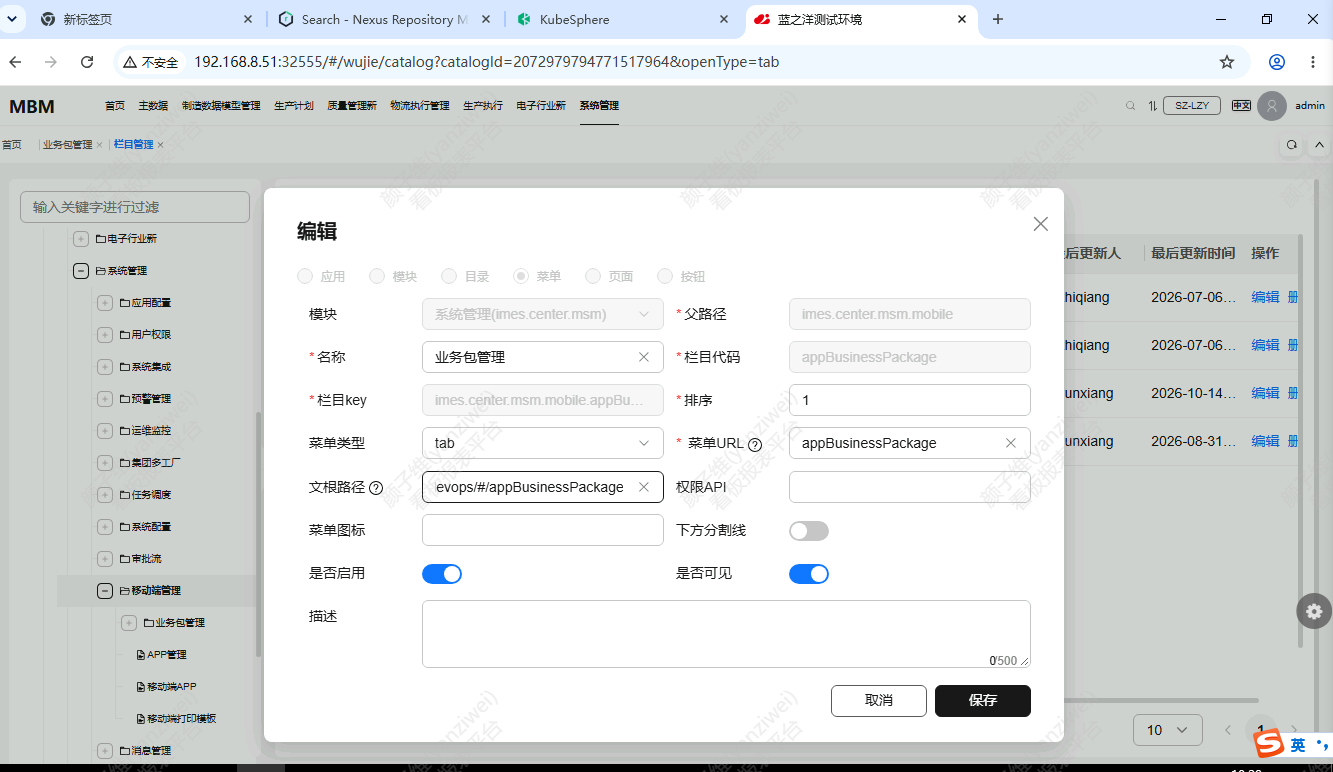Bookmark this page with the star icon
1333x772 pixels.
[x=1227, y=62]
